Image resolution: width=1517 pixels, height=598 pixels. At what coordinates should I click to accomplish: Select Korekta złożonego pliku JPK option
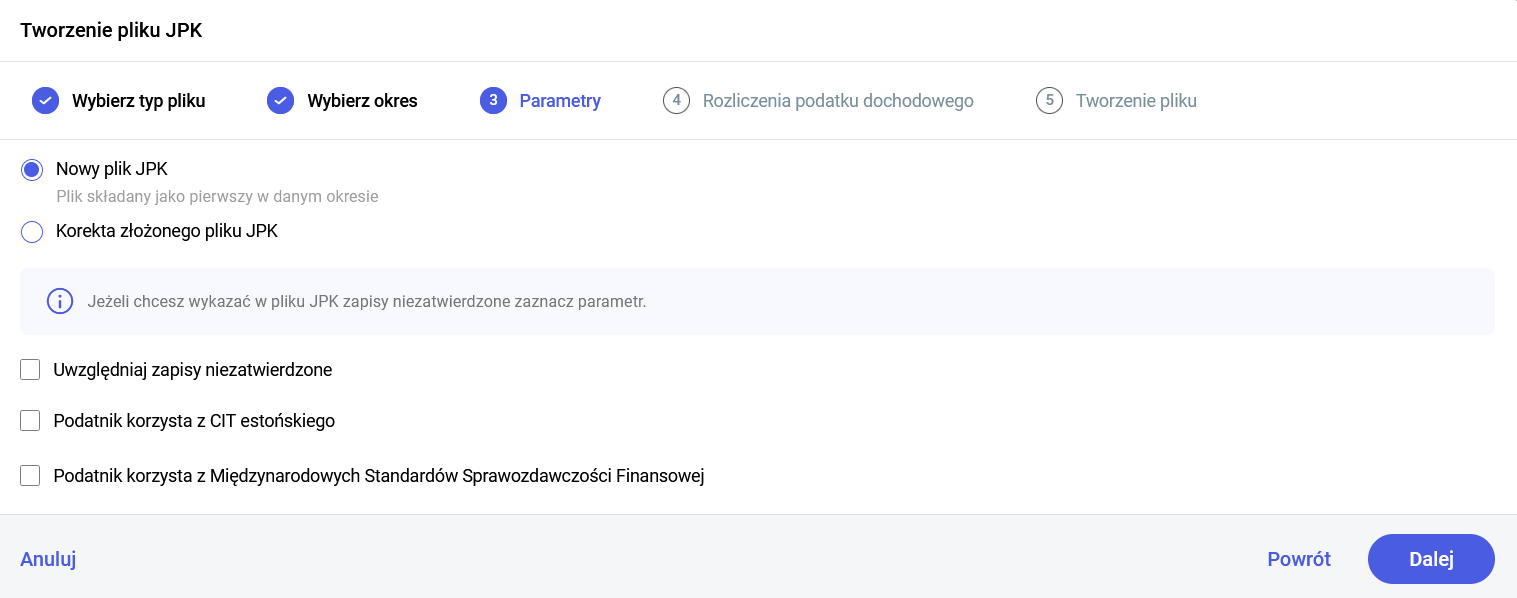point(32,232)
